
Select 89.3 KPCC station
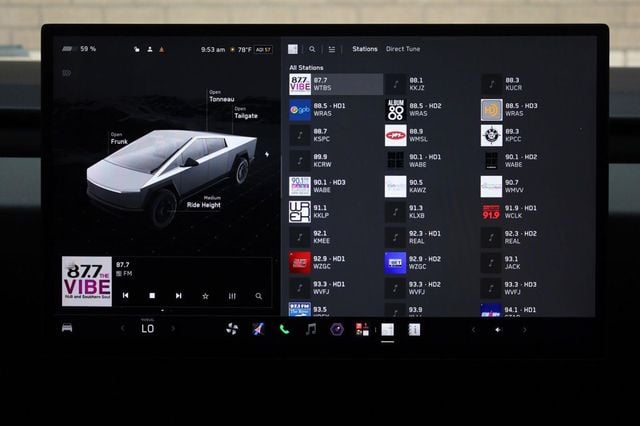tap(528, 135)
